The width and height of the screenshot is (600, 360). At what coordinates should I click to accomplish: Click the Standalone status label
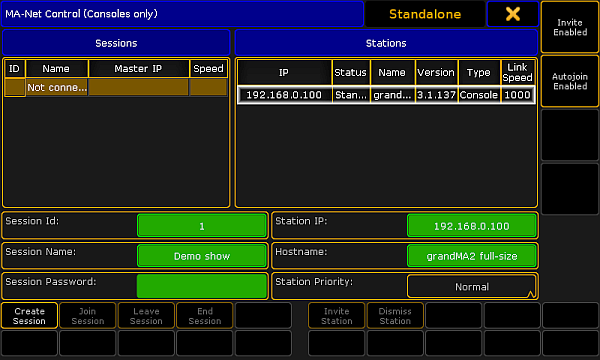pos(425,14)
